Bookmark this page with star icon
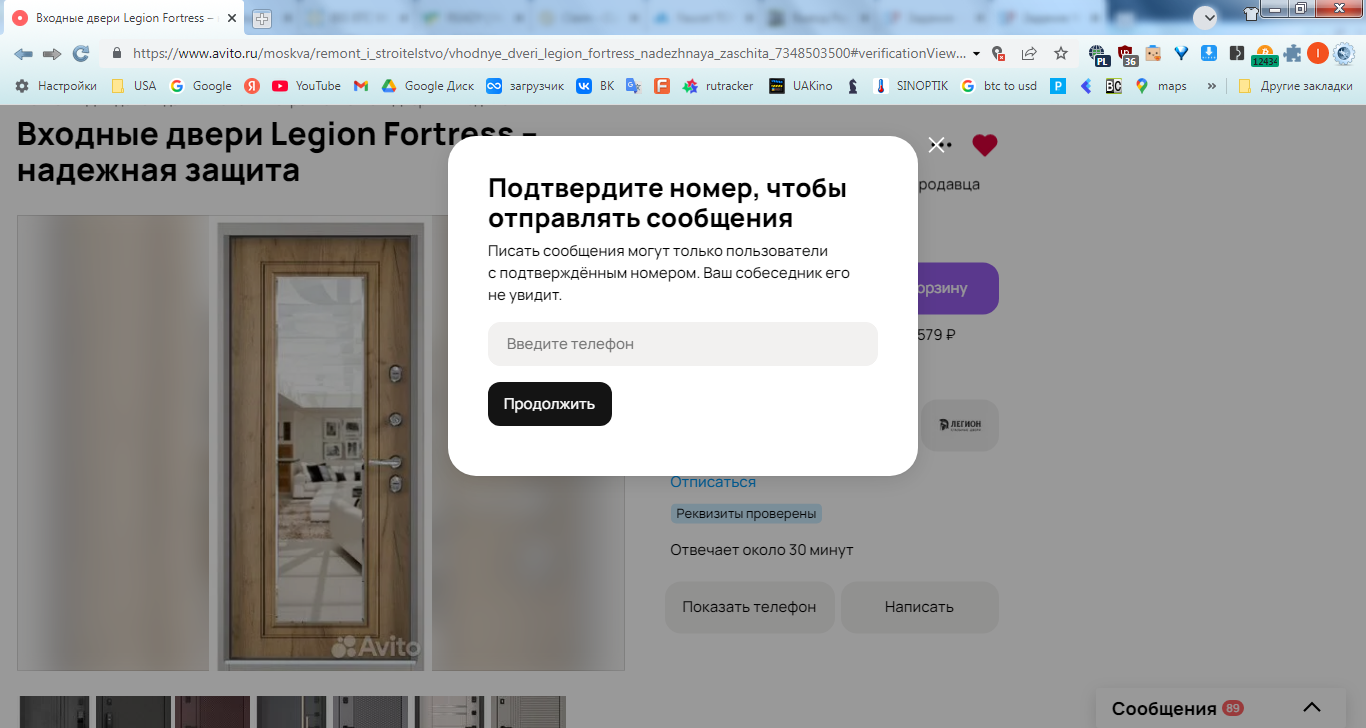Image resolution: width=1366 pixels, height=728 pixels. click(x=1061, y=54)
